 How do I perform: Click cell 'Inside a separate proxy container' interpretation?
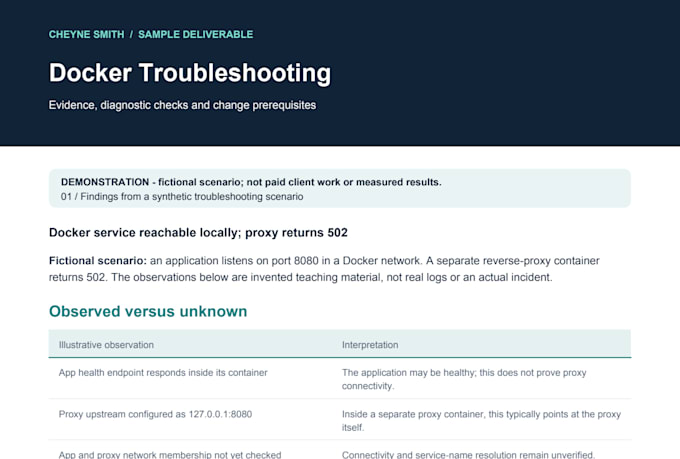[481, 421]
